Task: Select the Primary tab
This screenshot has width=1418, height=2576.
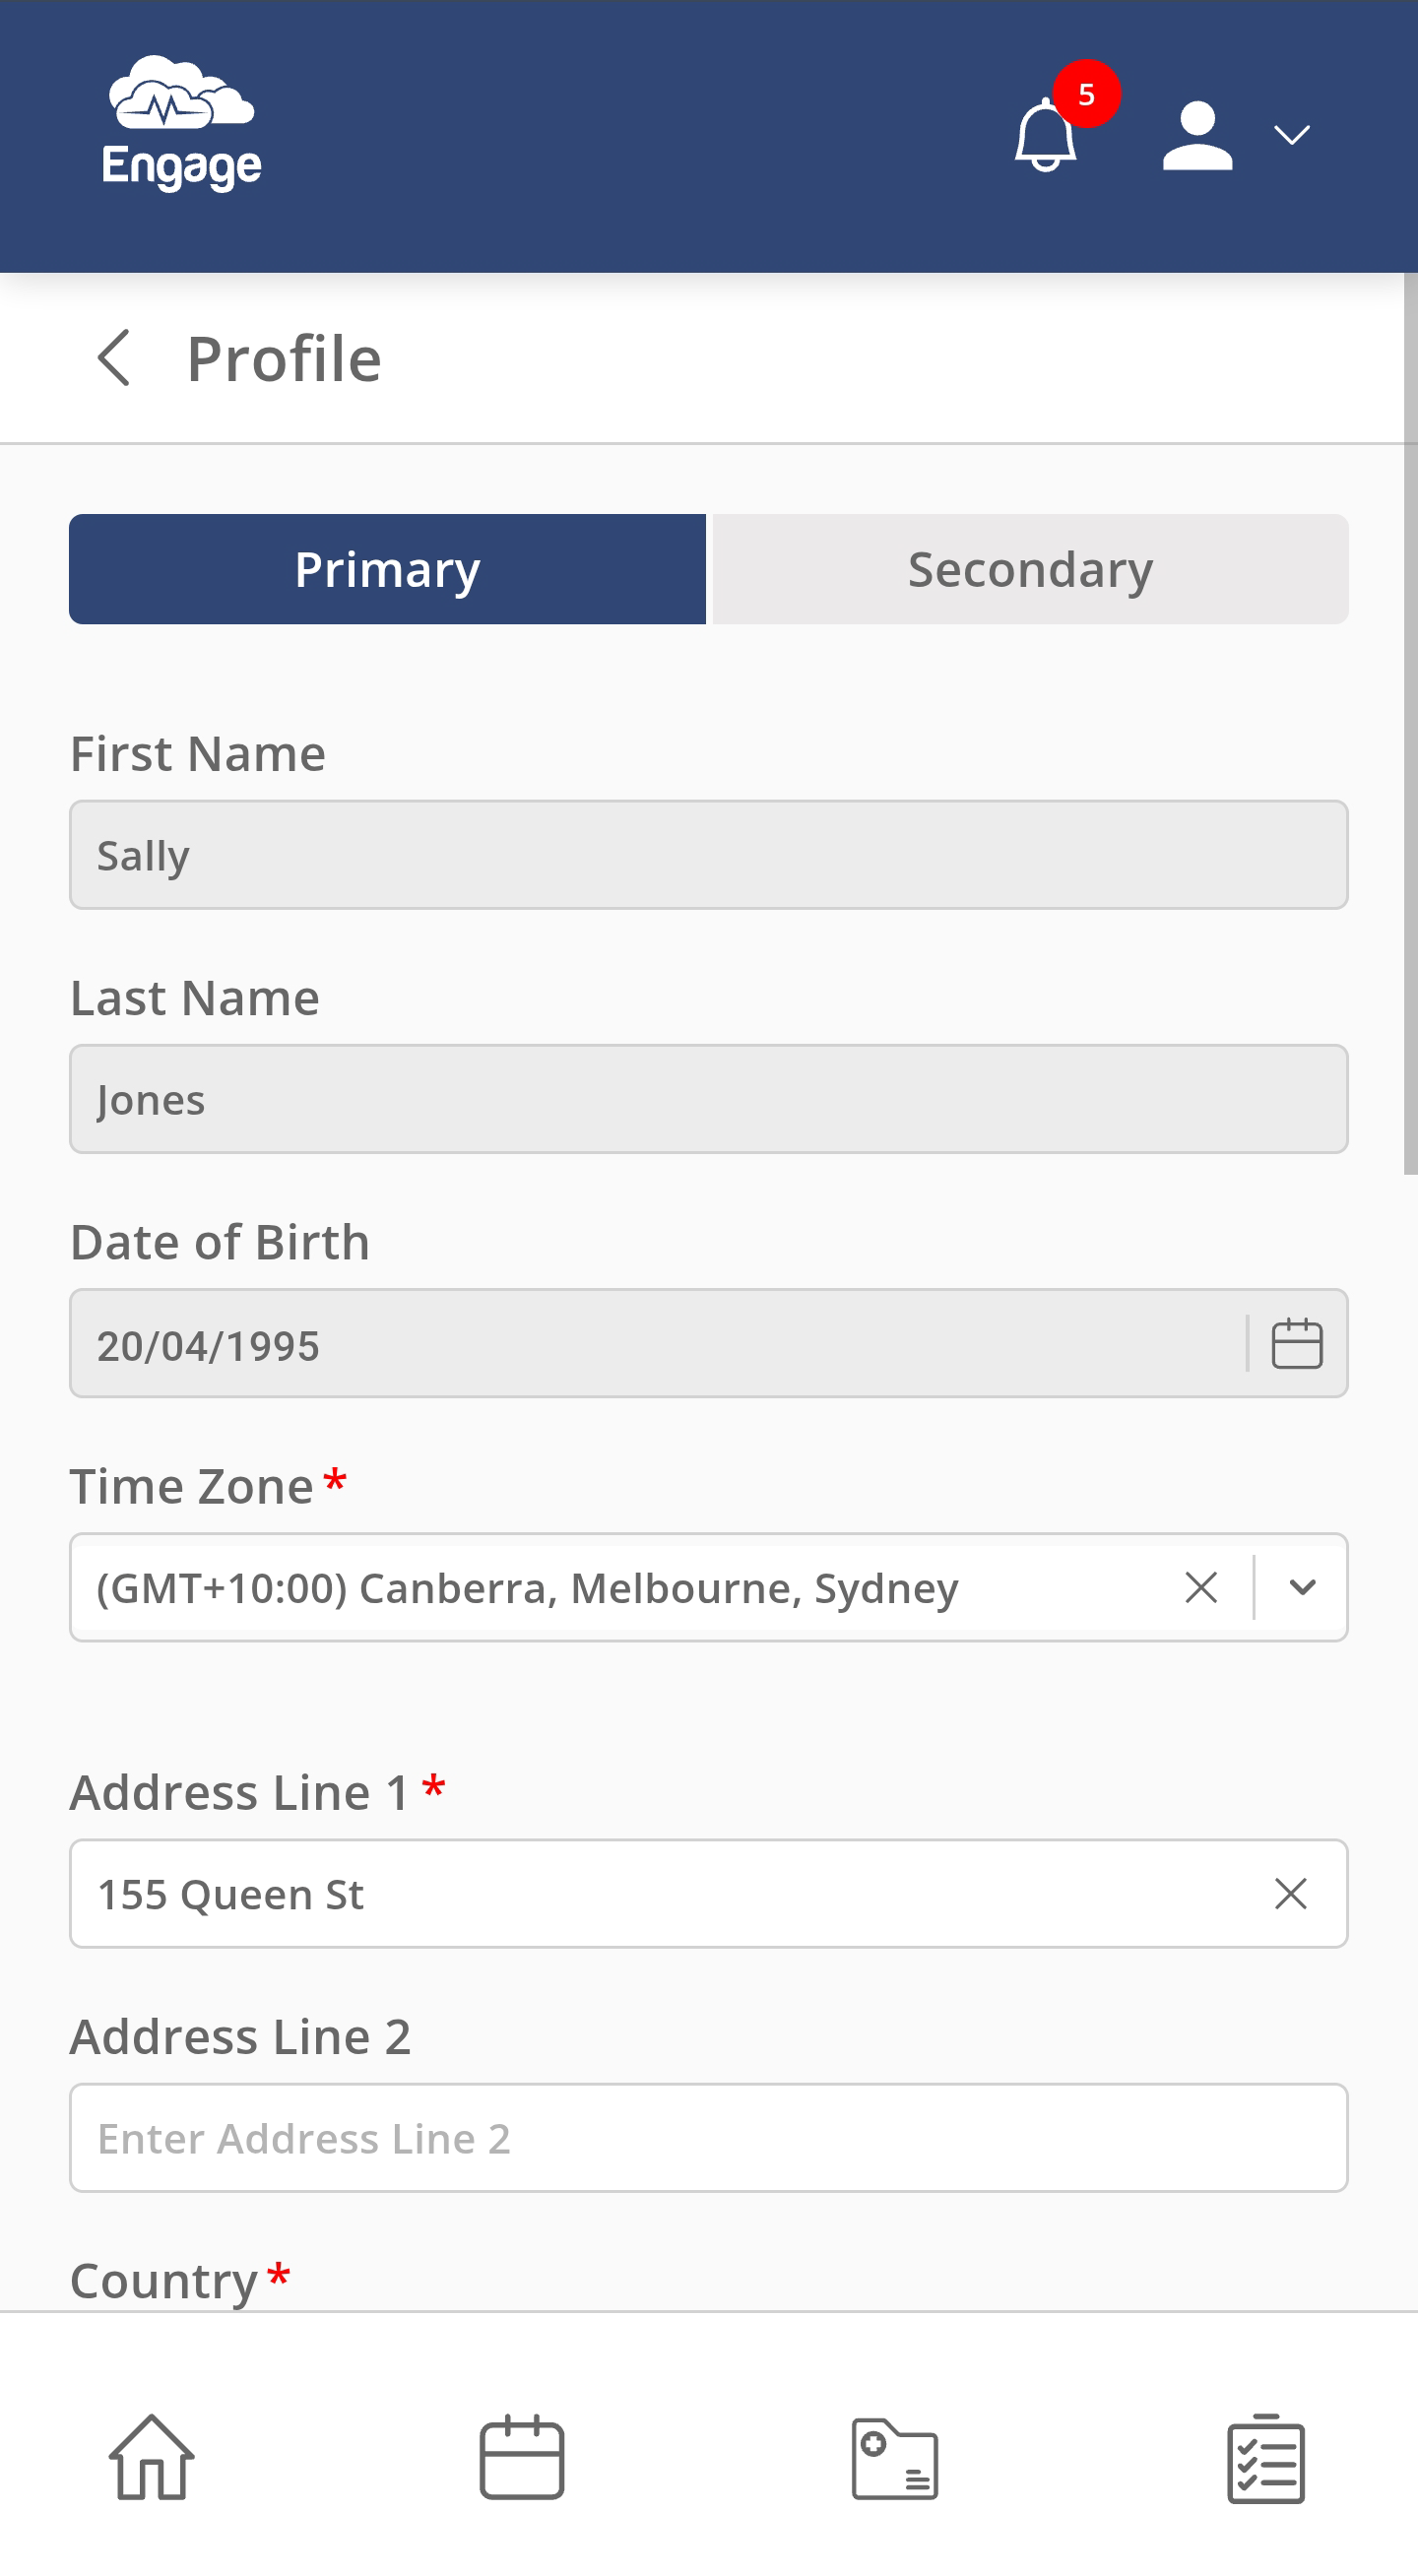Action: click(x=387, y=570)
